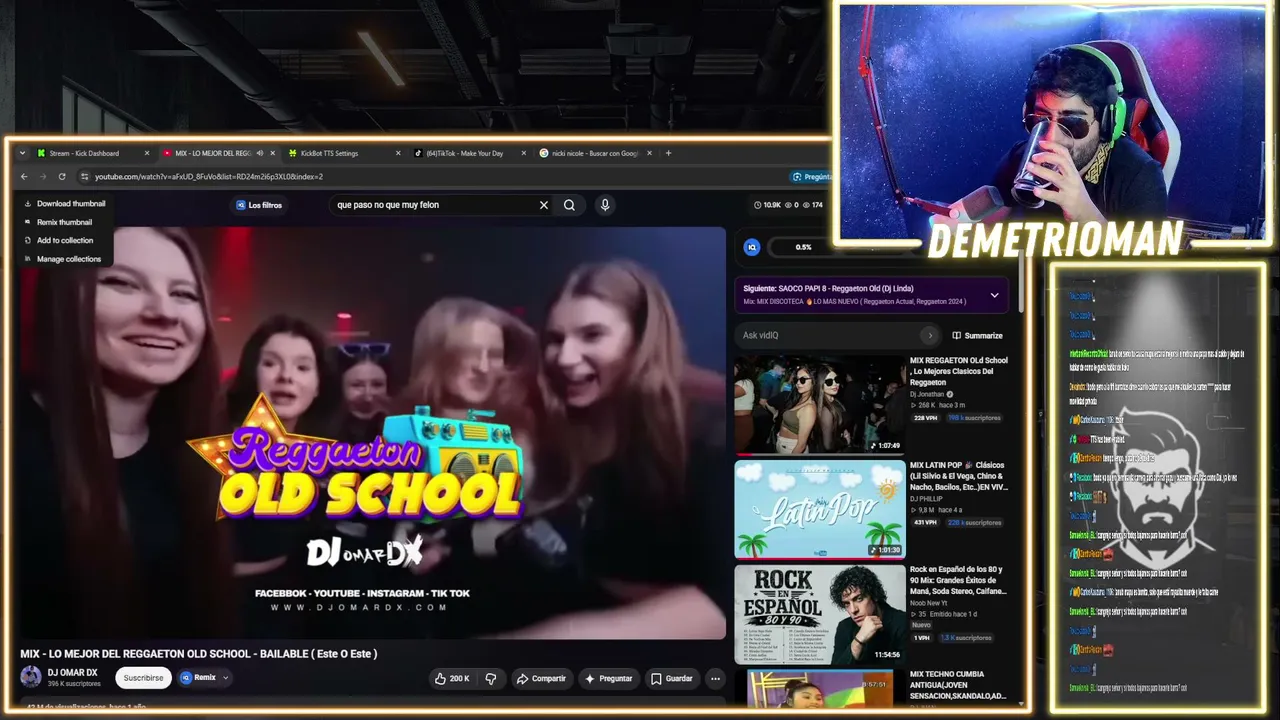Screen dimensions: 1280x720
Task: Open the more actions three-dot menu
Action: [715, 679]
